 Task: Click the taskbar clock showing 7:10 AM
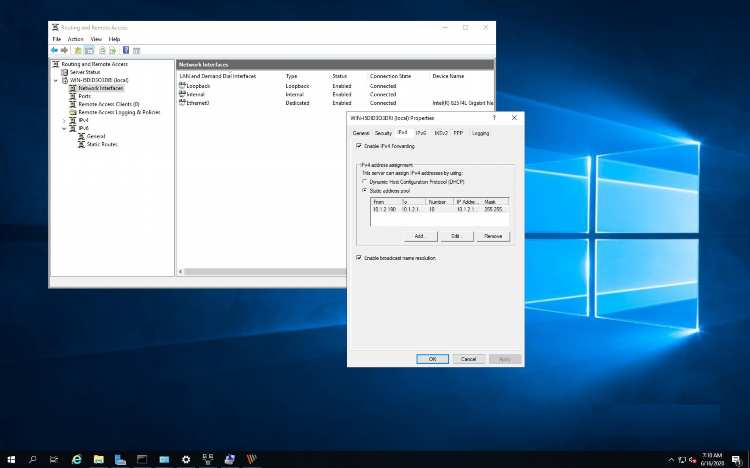(711, 460)
